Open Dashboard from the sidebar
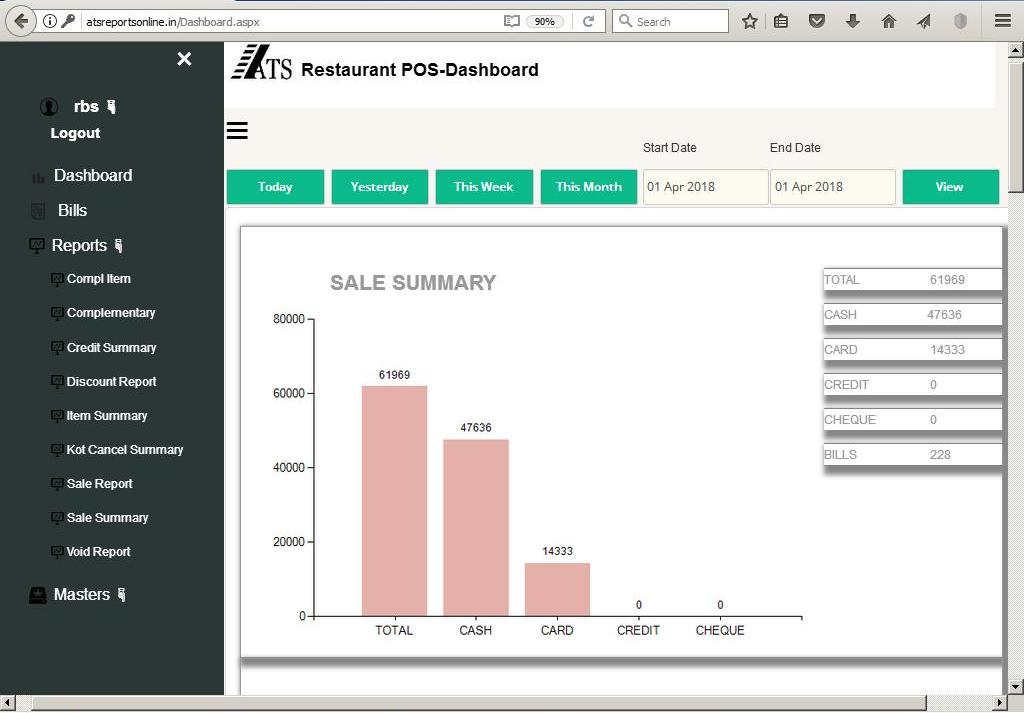 tap(93, 175)
